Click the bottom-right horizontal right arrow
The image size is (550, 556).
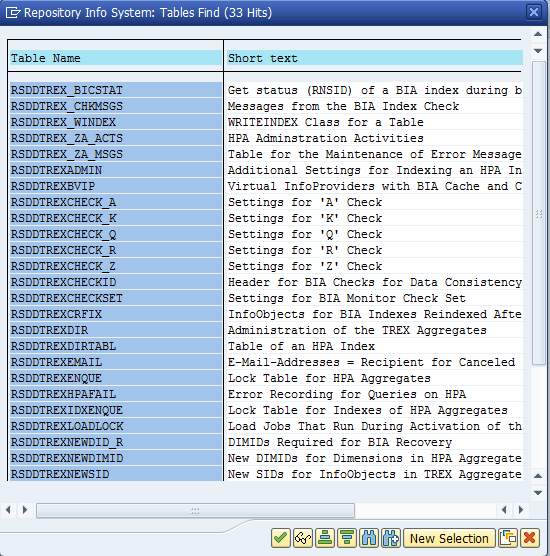[x=521, y=510]
